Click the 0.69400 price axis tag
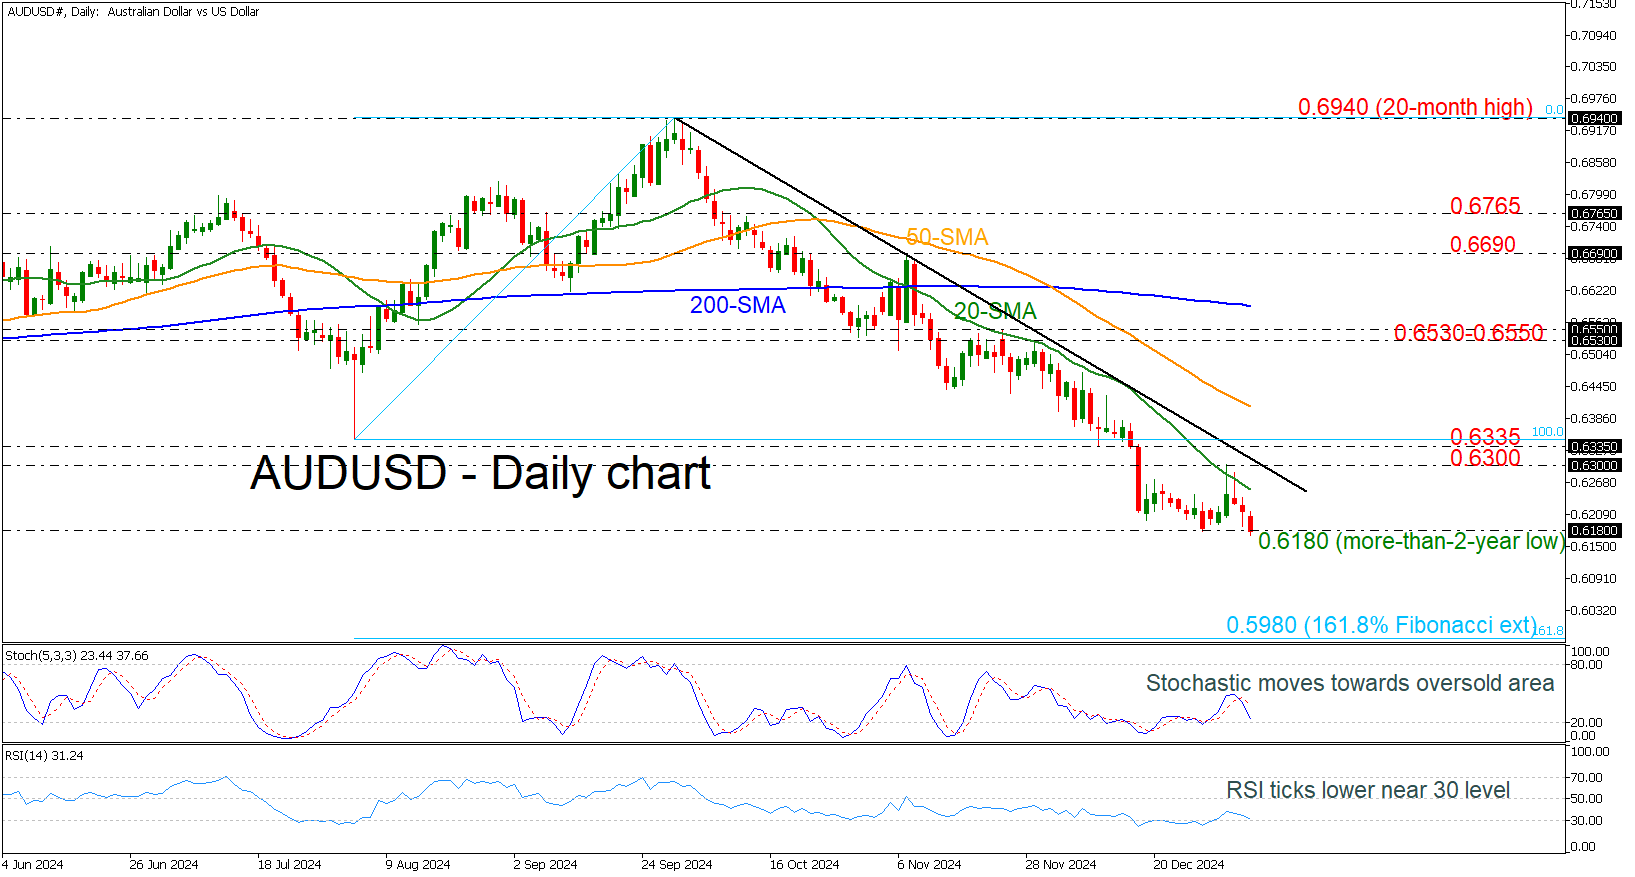The height and width of the screenshot is (877, 1635). (1595, 119)
